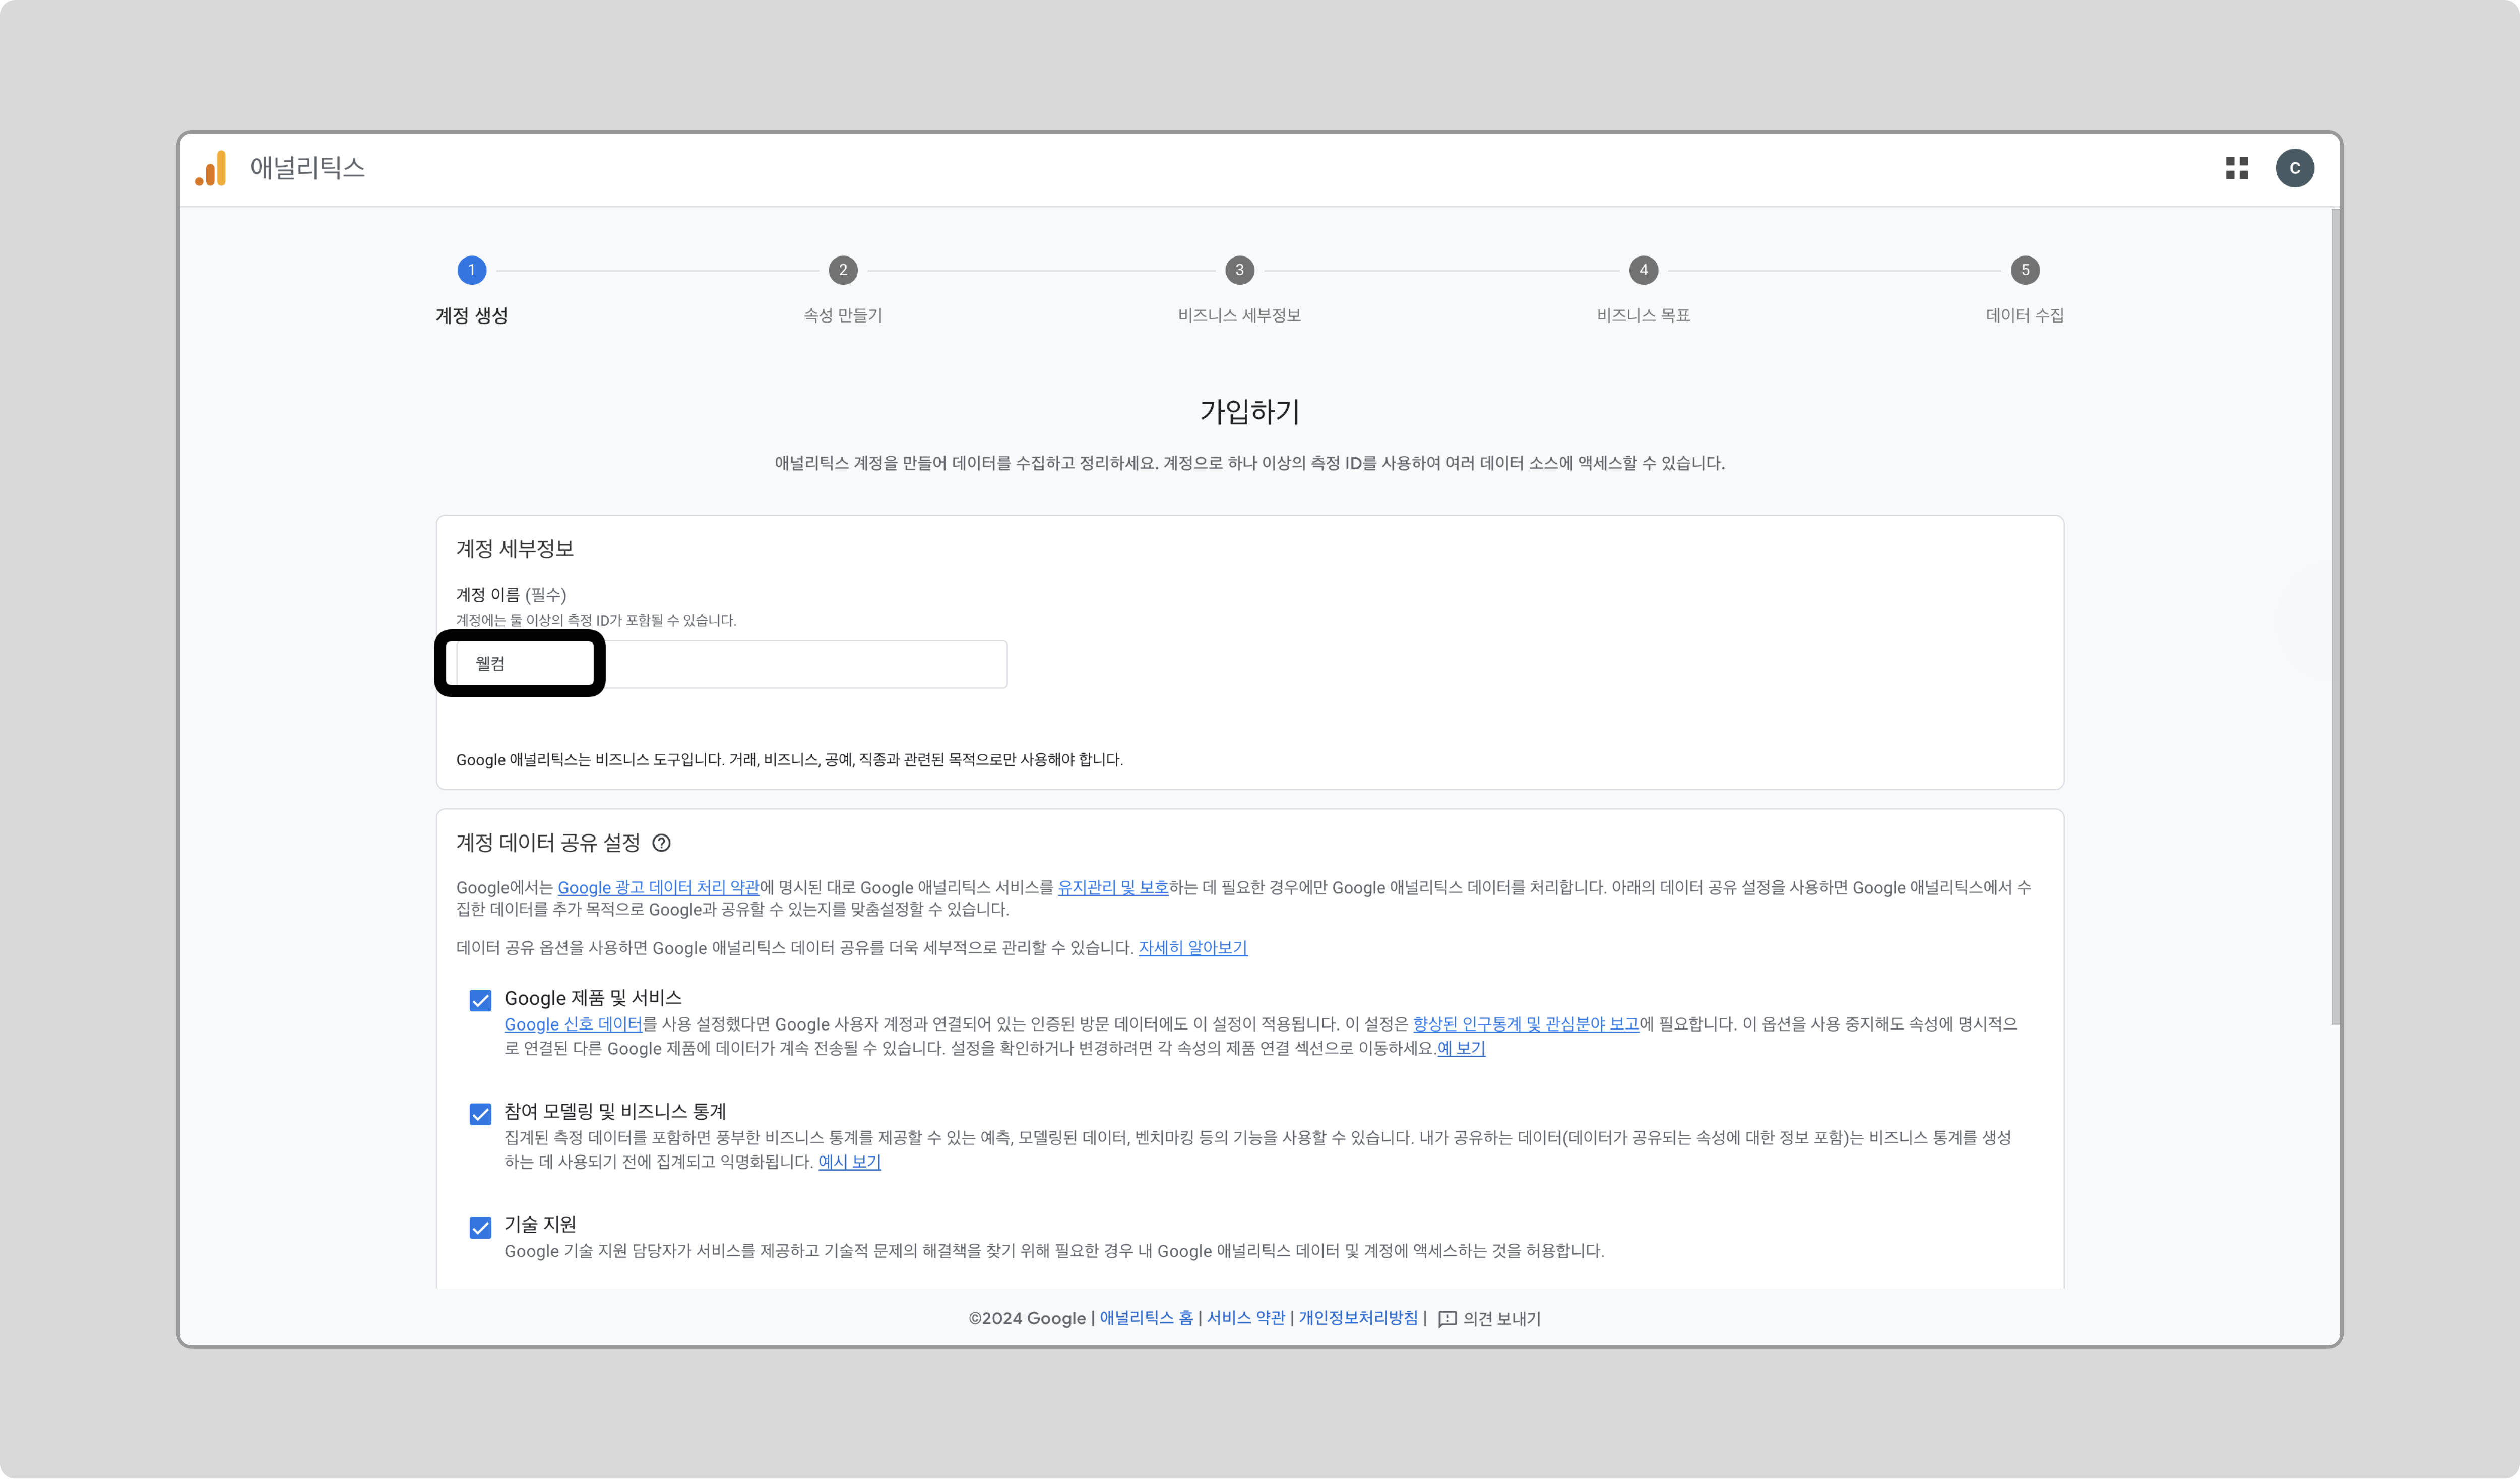Toggle the 참여 모델링 및 비즈니스 통계 checkbox

point(481,1114)
